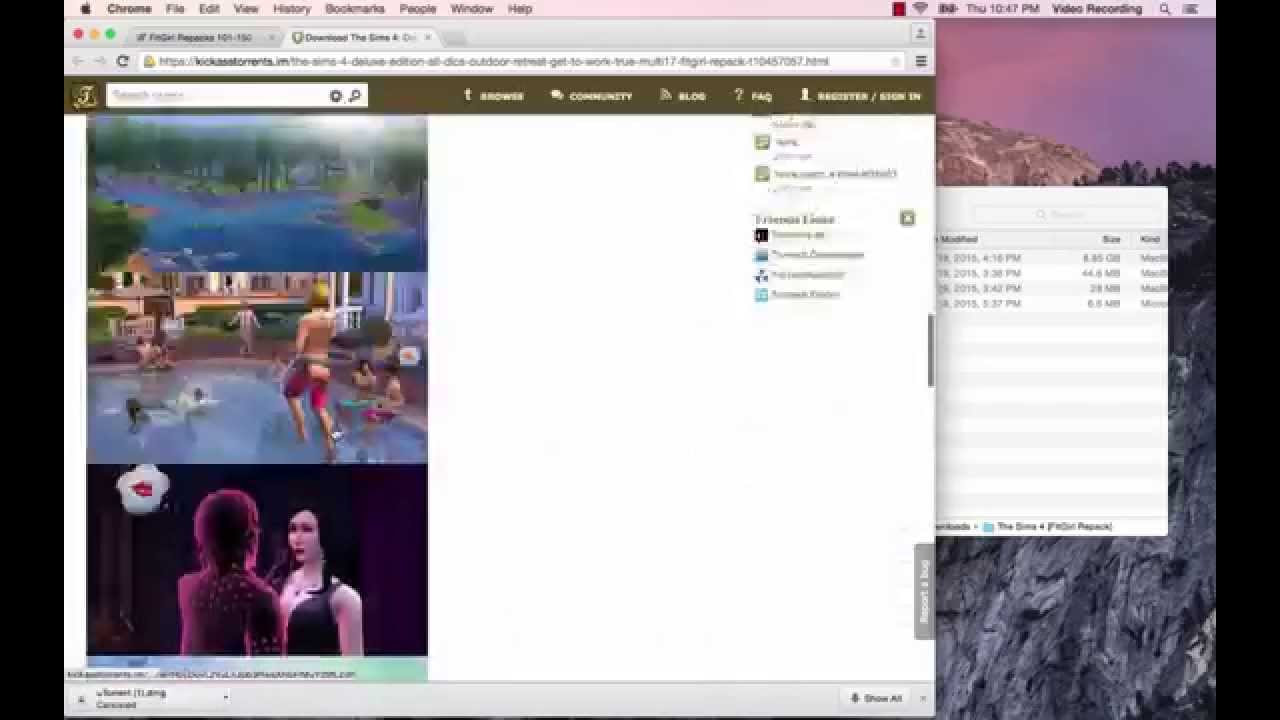Click Register / Sign In
1280x720 pixels.
pyautogui.click(x=860, y=96)
